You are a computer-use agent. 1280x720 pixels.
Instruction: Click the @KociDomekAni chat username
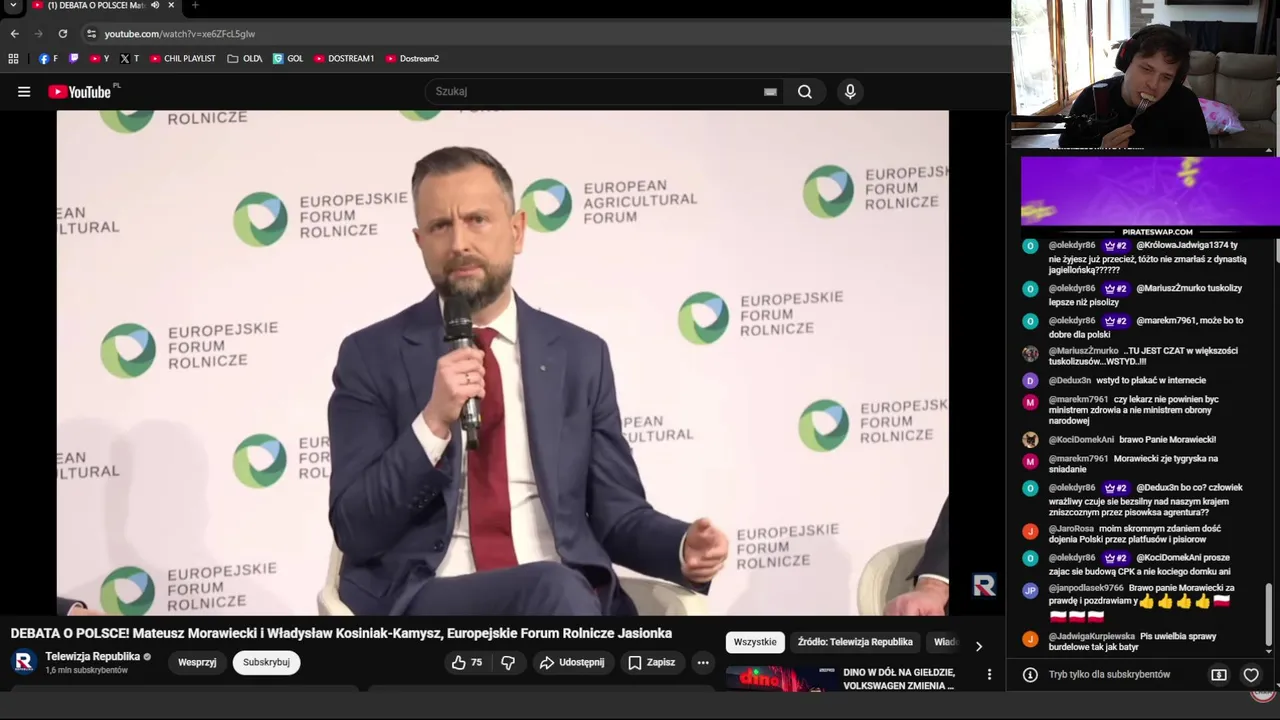pyautogui.click(x=1081, y=440)
